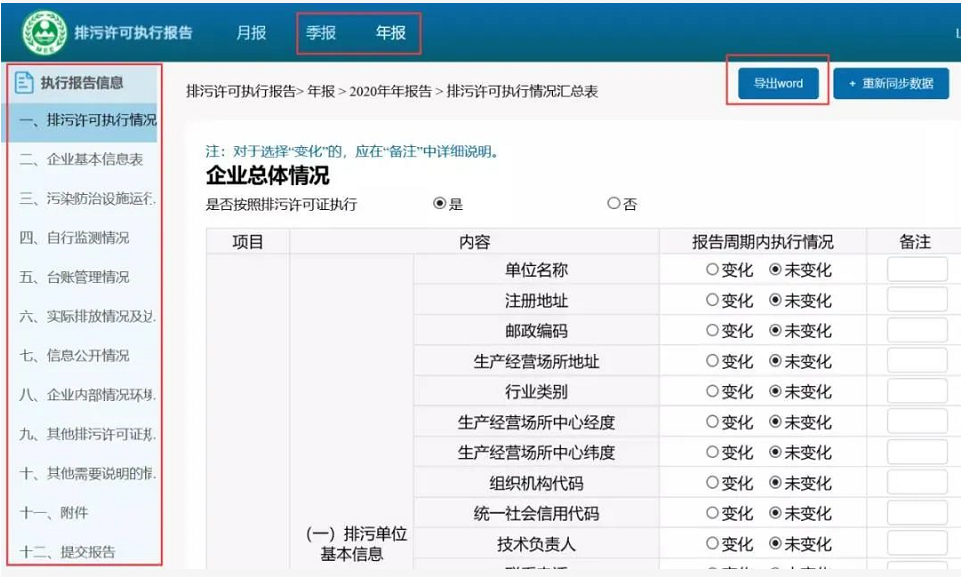Set 注册地址 to 未变化

click(776, 300)
